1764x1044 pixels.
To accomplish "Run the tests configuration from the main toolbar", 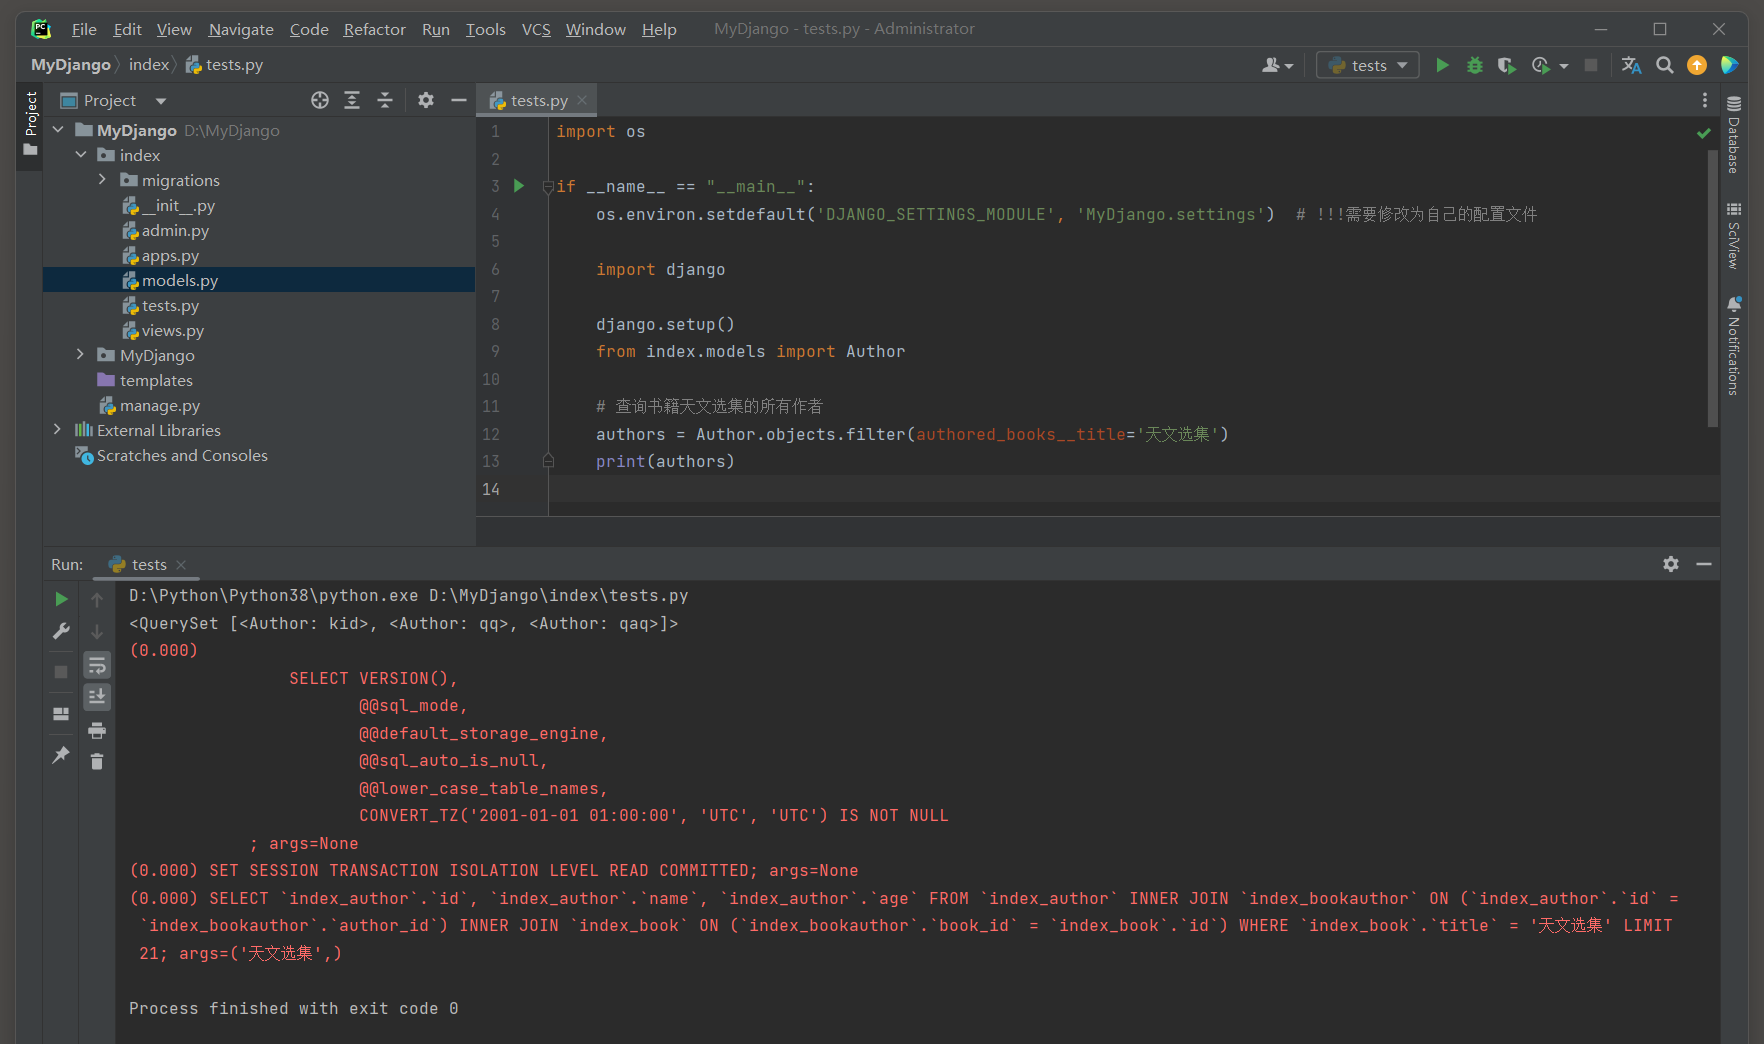I will (1442, 65).
